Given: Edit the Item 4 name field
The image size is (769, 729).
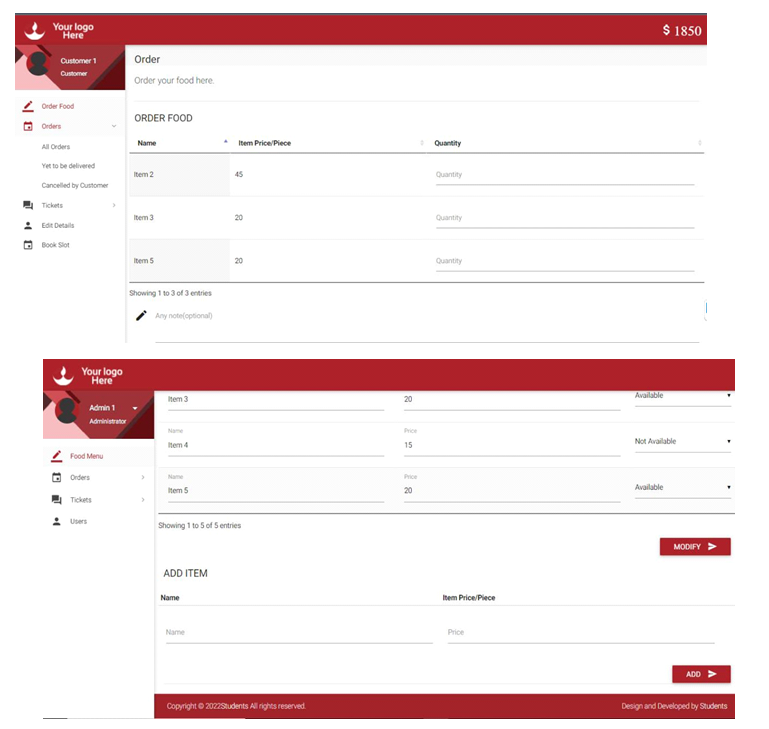Looking at the screenshot, I should coord(276,445).
